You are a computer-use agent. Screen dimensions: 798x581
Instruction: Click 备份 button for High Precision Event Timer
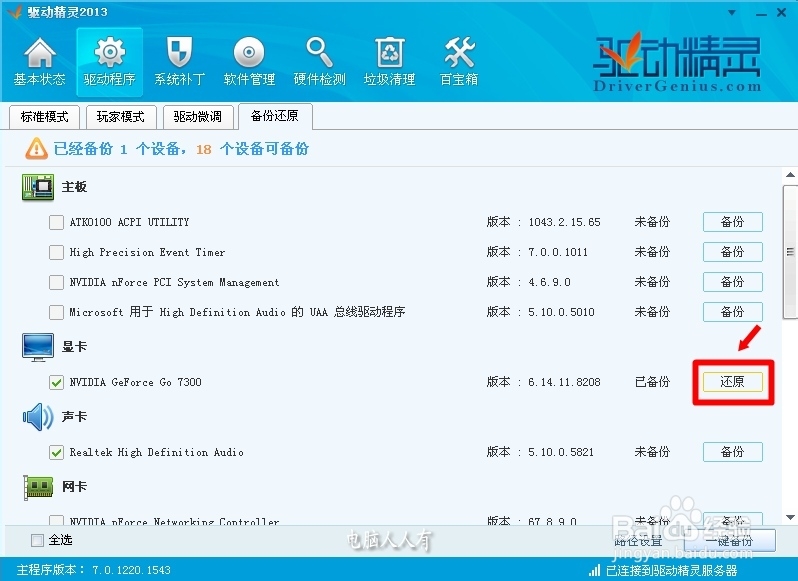732,252
